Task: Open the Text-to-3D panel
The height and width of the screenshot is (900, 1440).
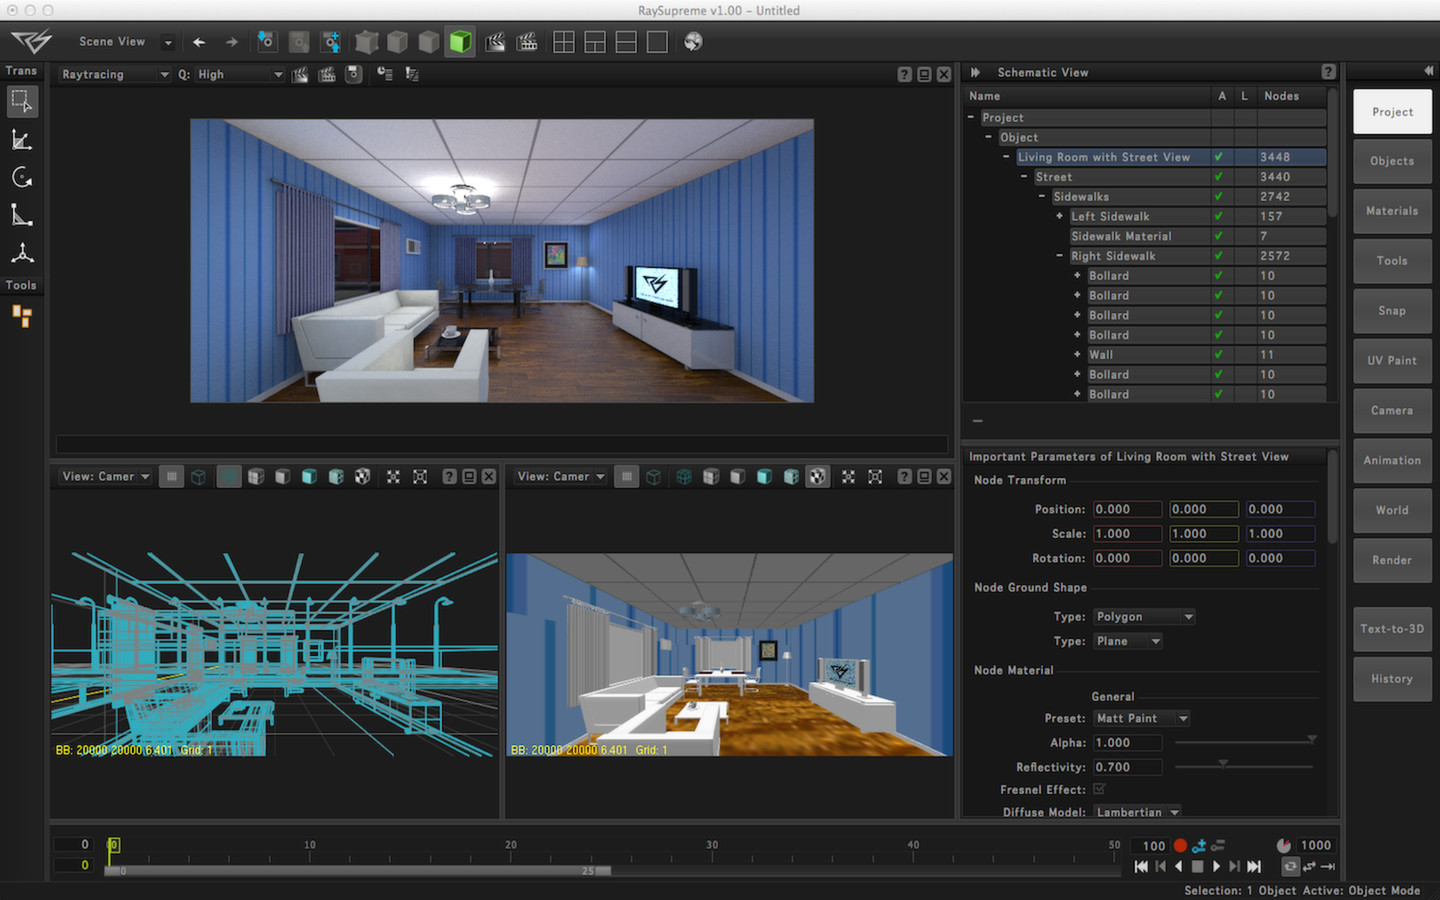Action: tap(1392, 629)
